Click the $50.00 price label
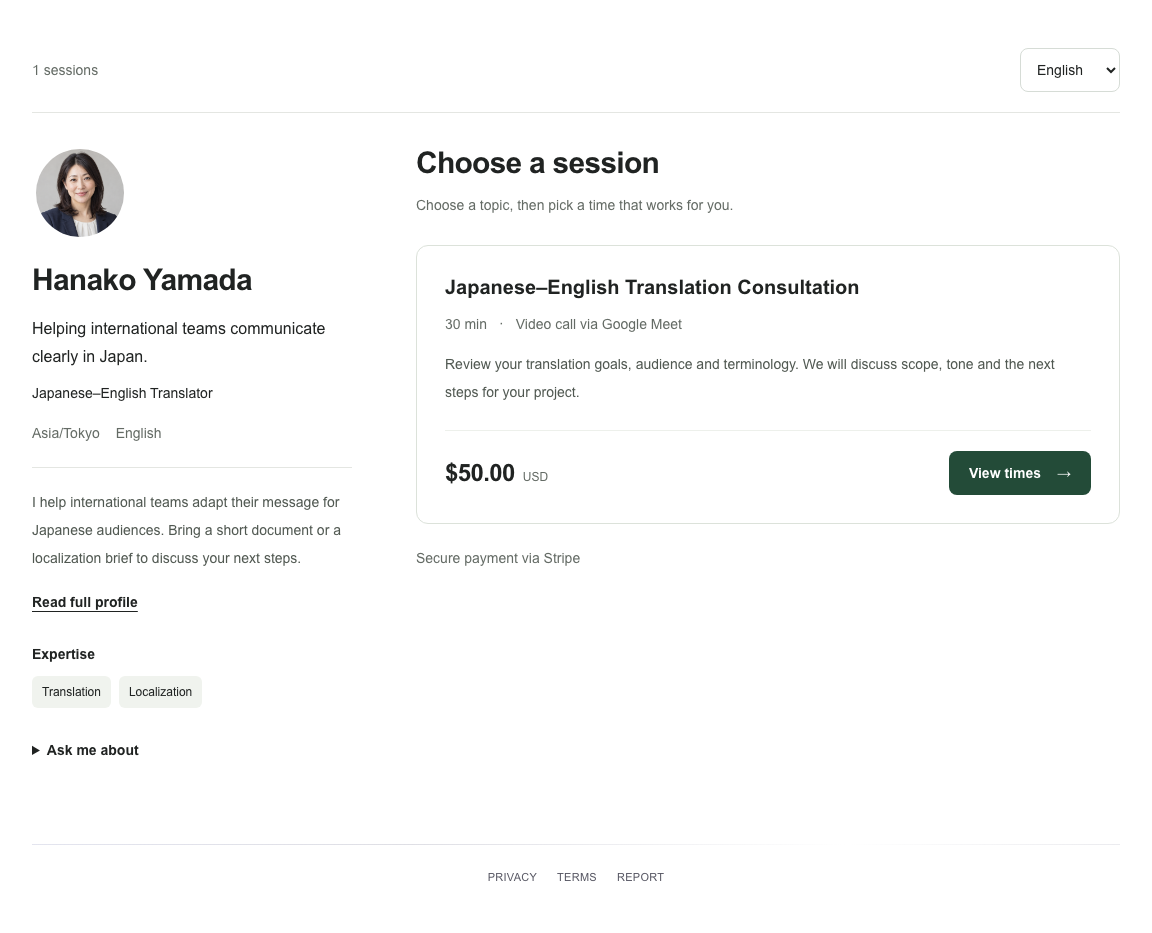Screen dimensions: 1152x933 480,473
